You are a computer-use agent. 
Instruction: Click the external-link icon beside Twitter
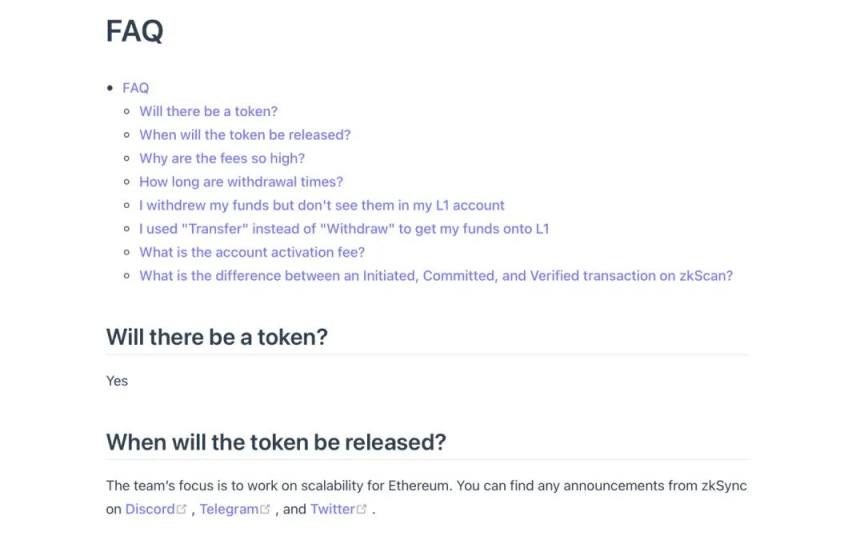(361, 509)
